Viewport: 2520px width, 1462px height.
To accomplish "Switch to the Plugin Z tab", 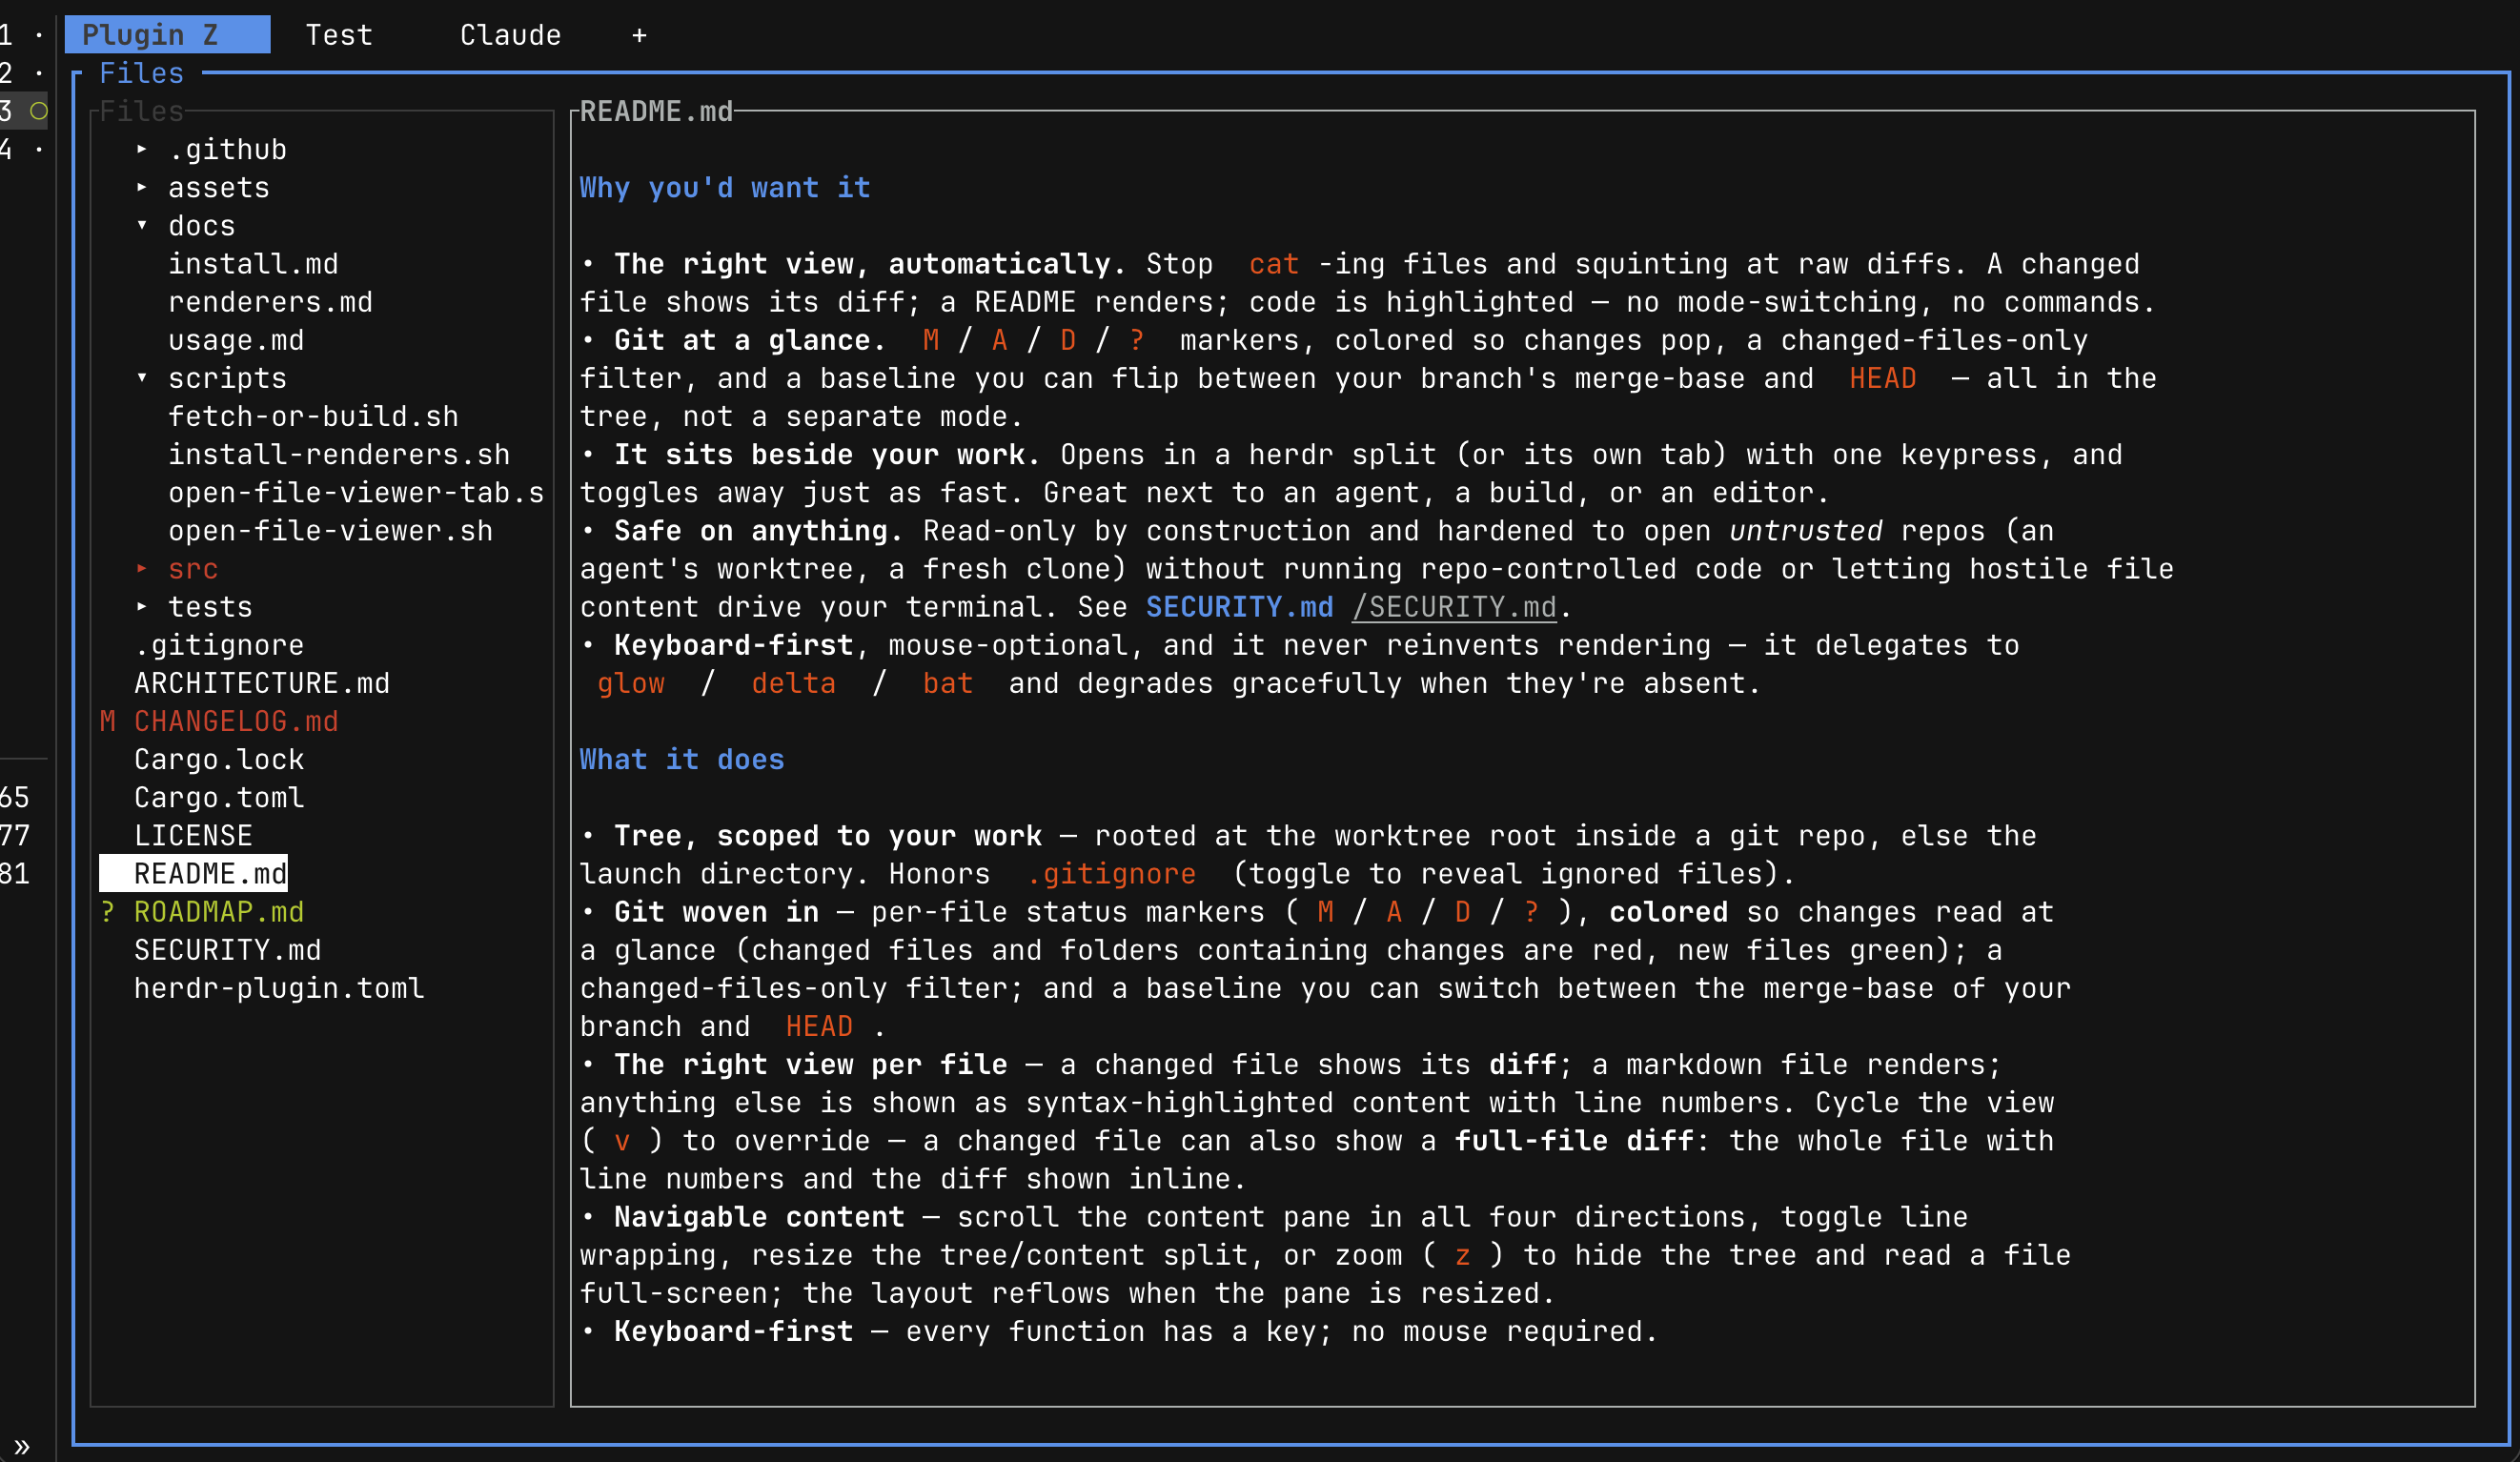I will click(167, 35).
